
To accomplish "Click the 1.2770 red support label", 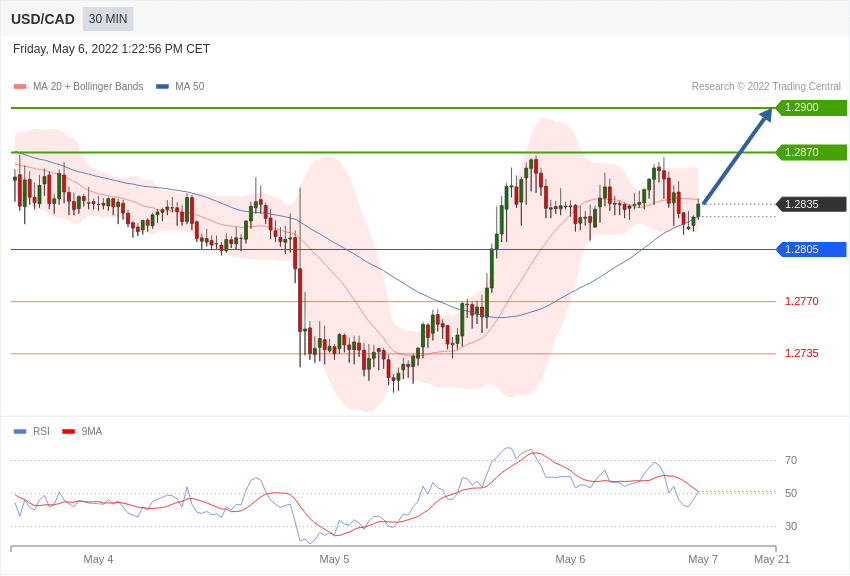I will (802, 301).
